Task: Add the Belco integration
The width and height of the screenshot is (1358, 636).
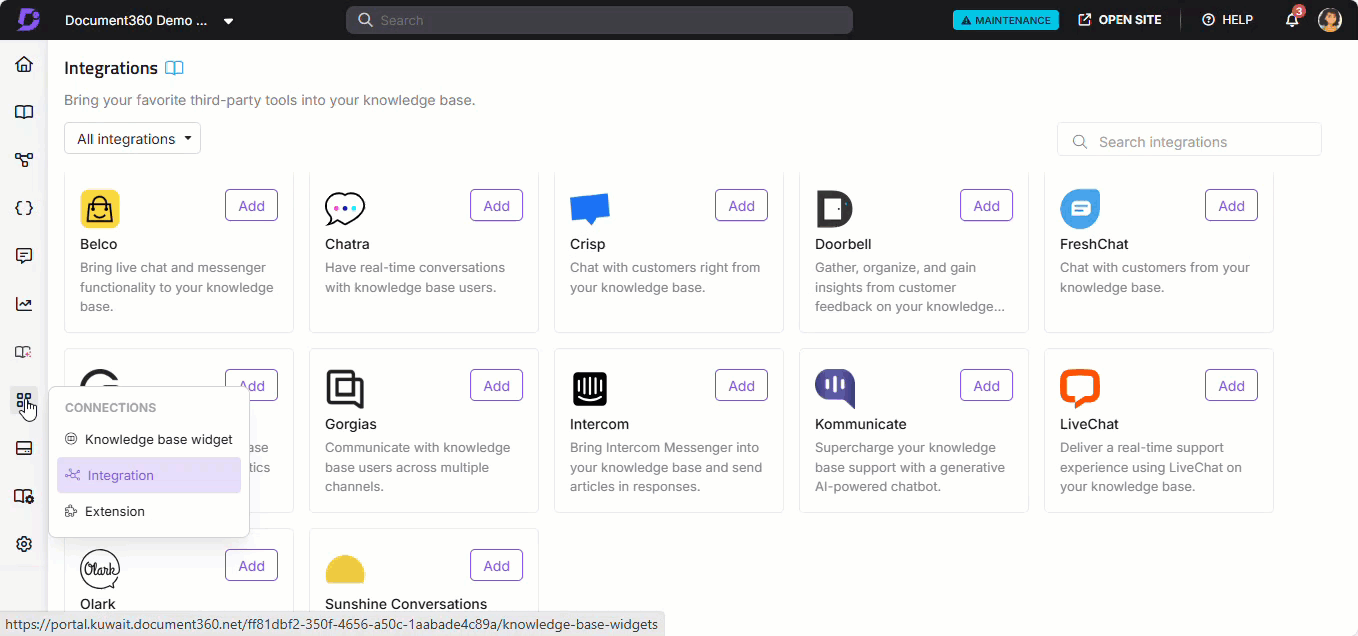Action: point(251,206)
